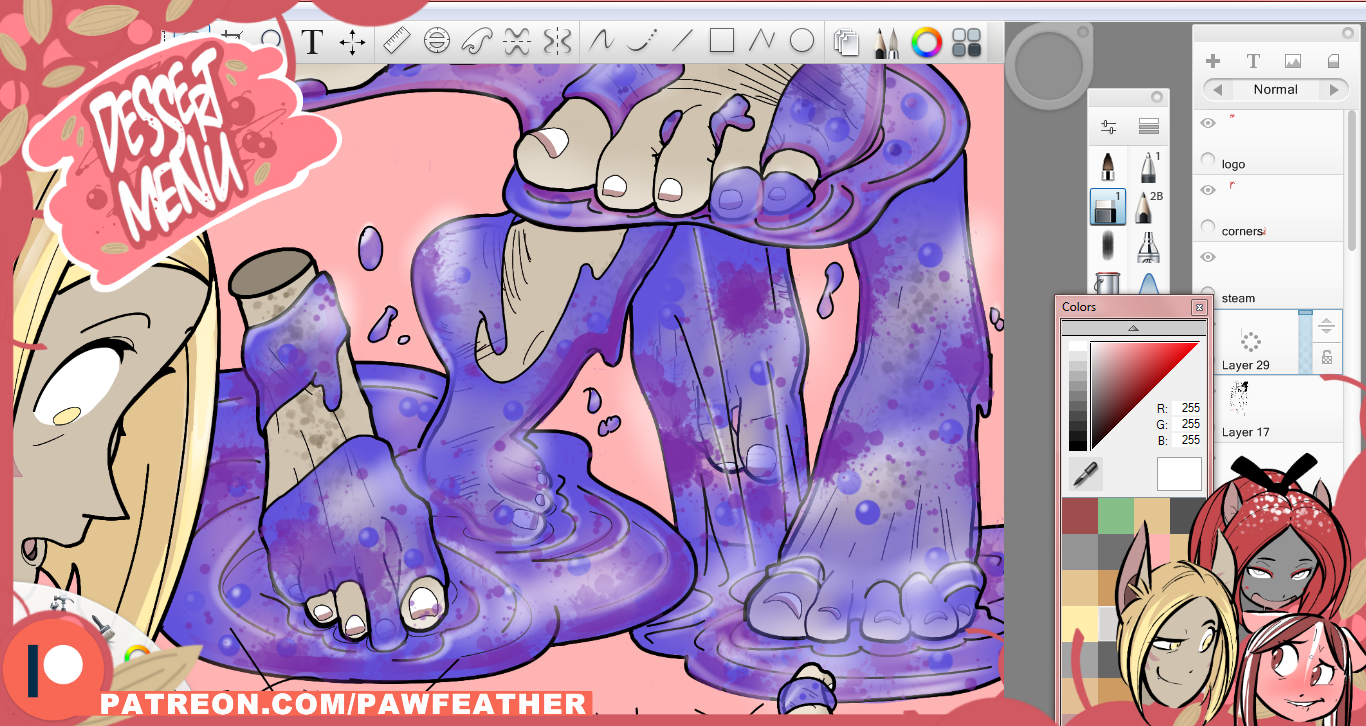
Task: Choose the Oval draw style
Action: point(802,41)
